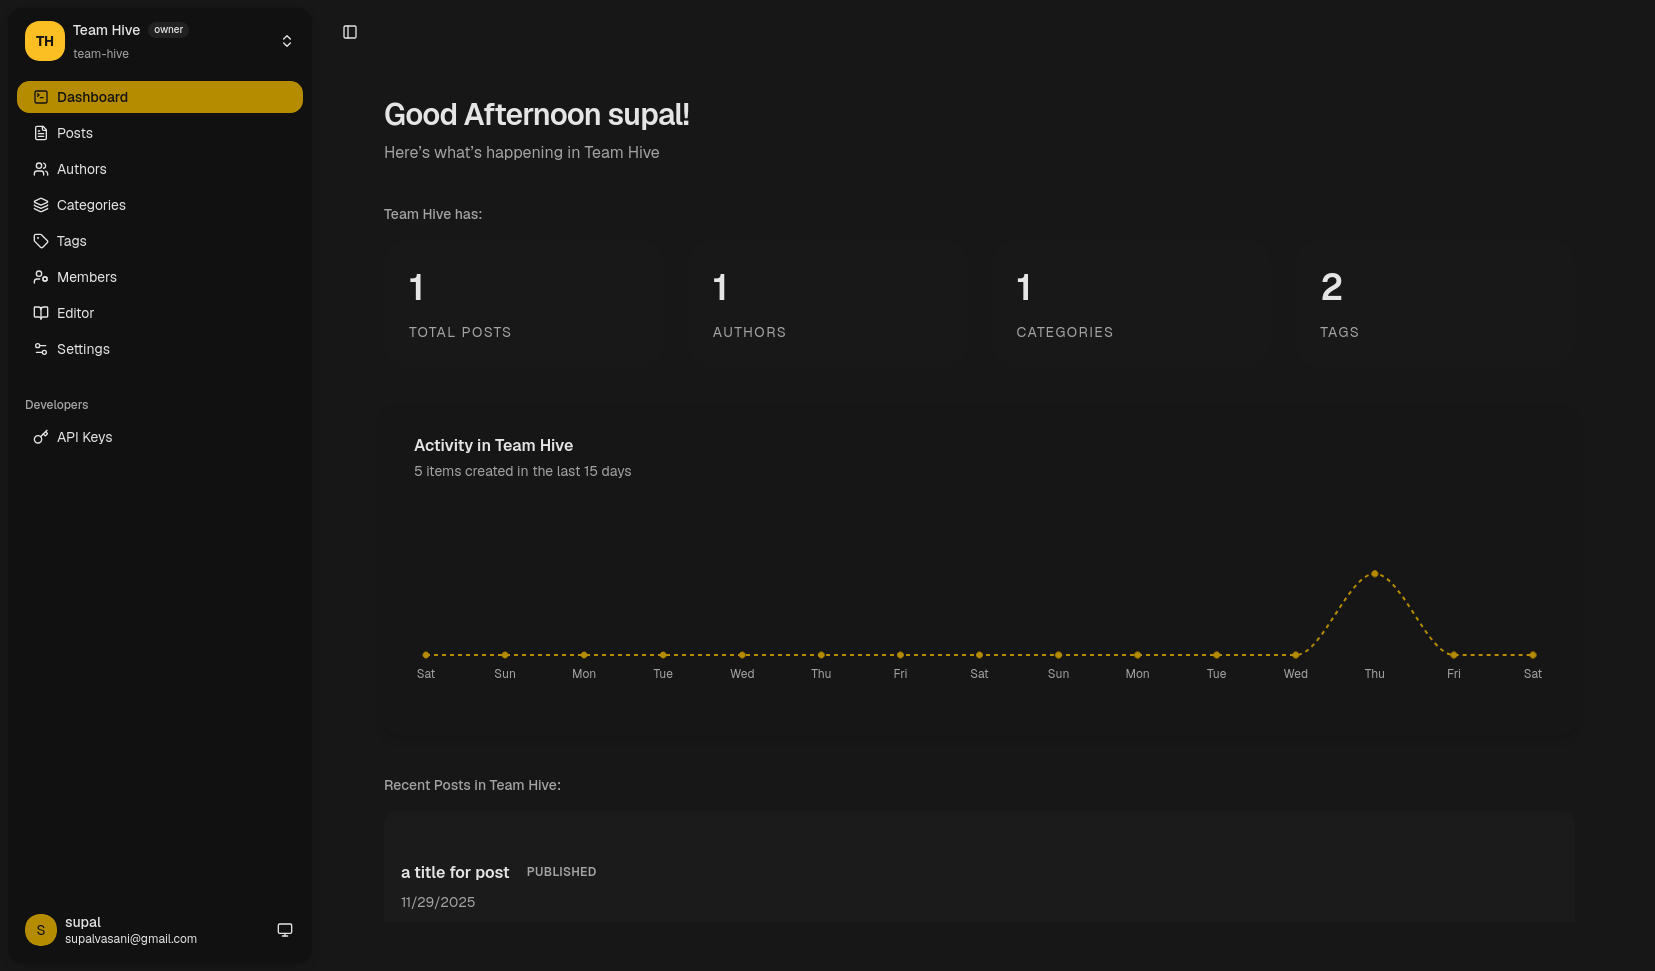Expand options on the TH workspace avatar
Viewport: 1655px width, 971px height.
[x=44, y=41]
